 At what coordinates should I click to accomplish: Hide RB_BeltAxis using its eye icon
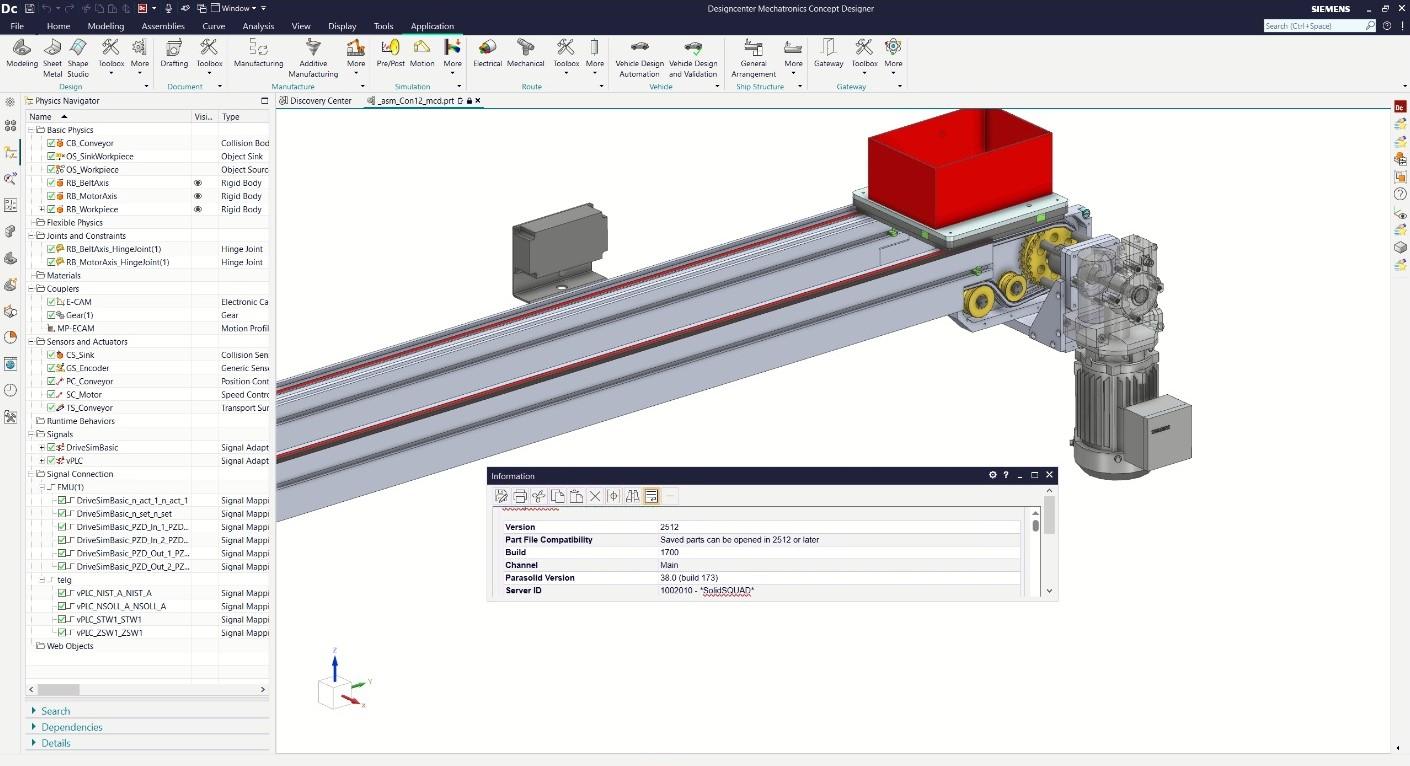pyautogui.click(x=198, y=183)
